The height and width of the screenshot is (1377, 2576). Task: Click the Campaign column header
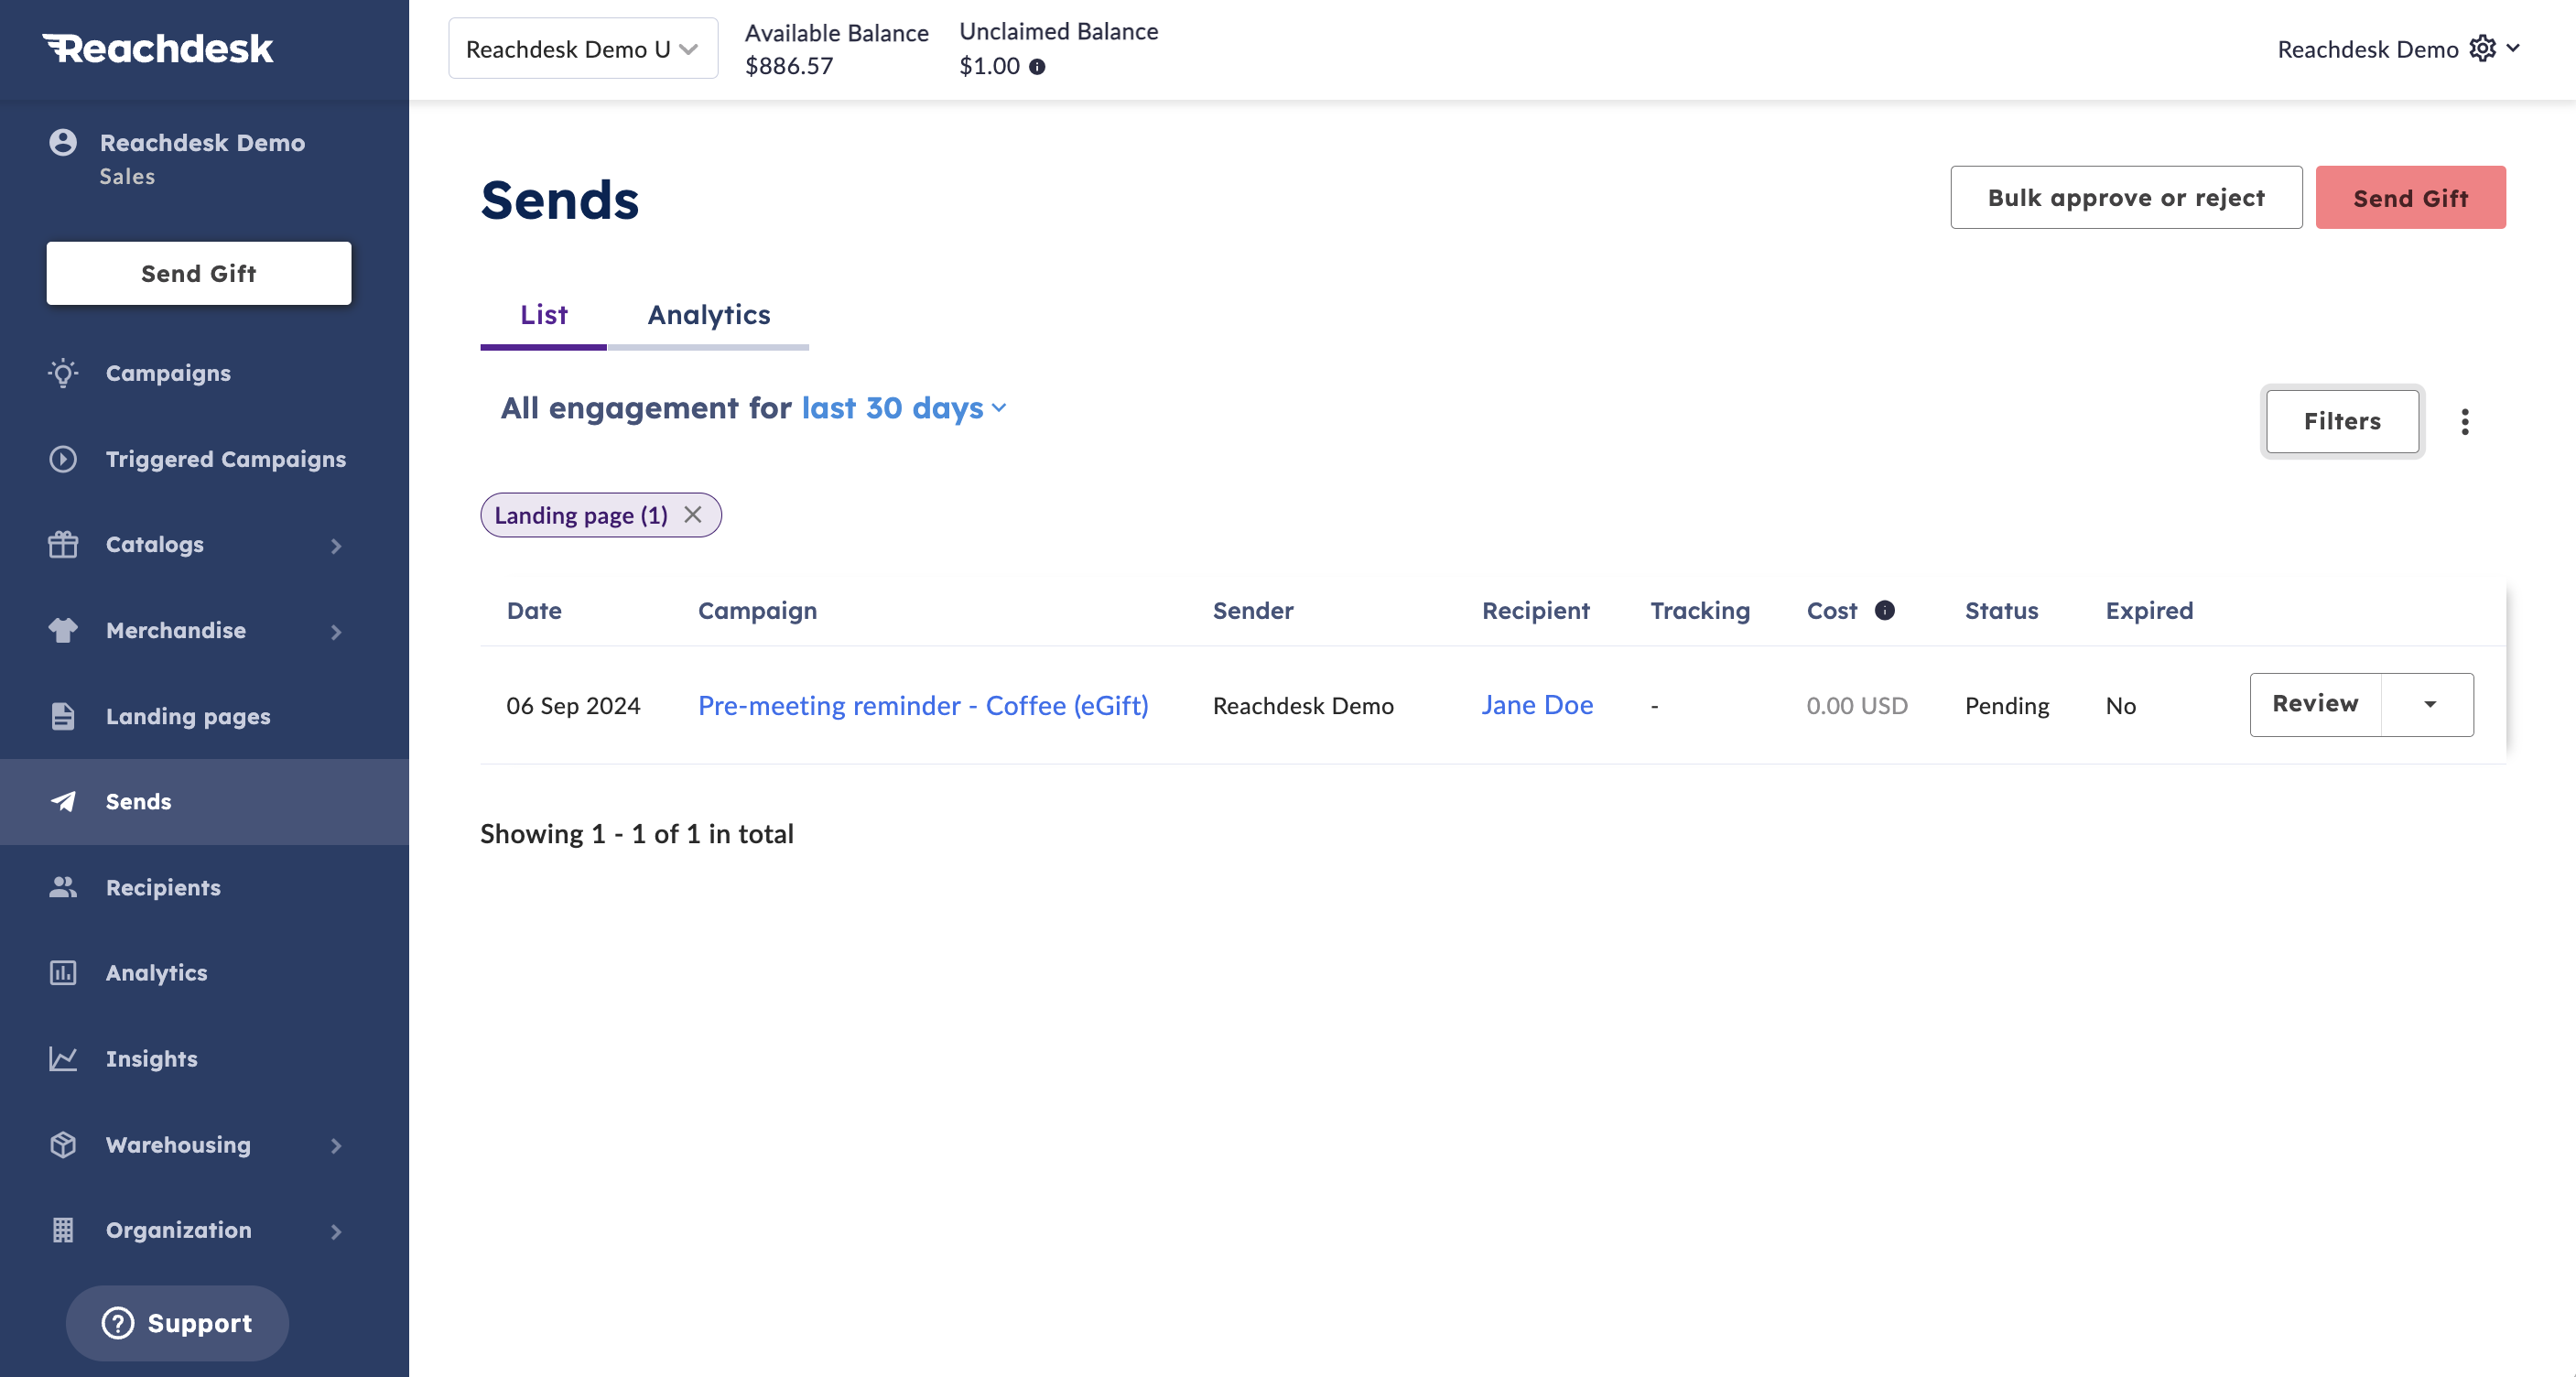coord(757,610)
